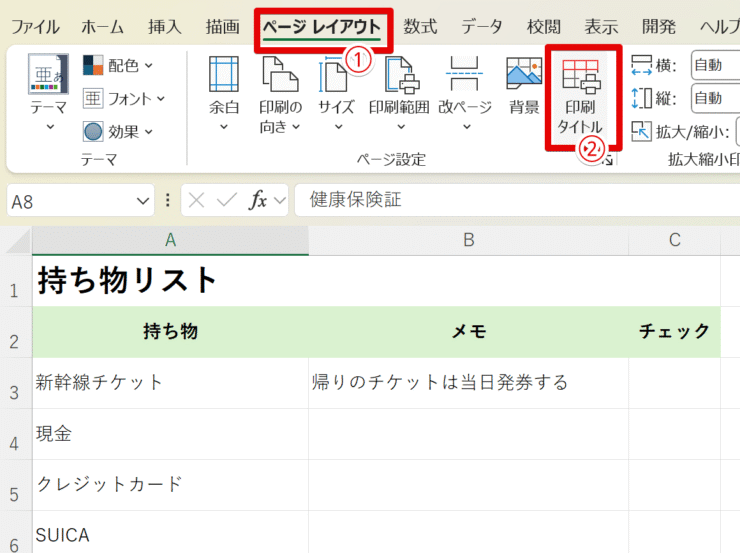Click the 印刷の向き orientation icon

point(280,74)
